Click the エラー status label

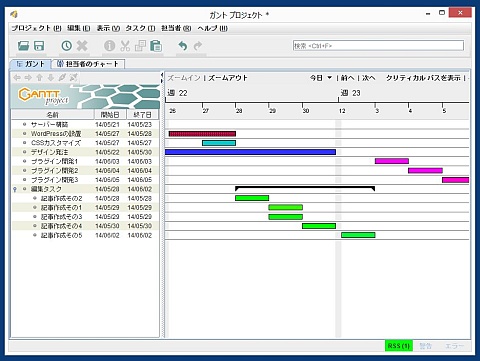point(454,346)
